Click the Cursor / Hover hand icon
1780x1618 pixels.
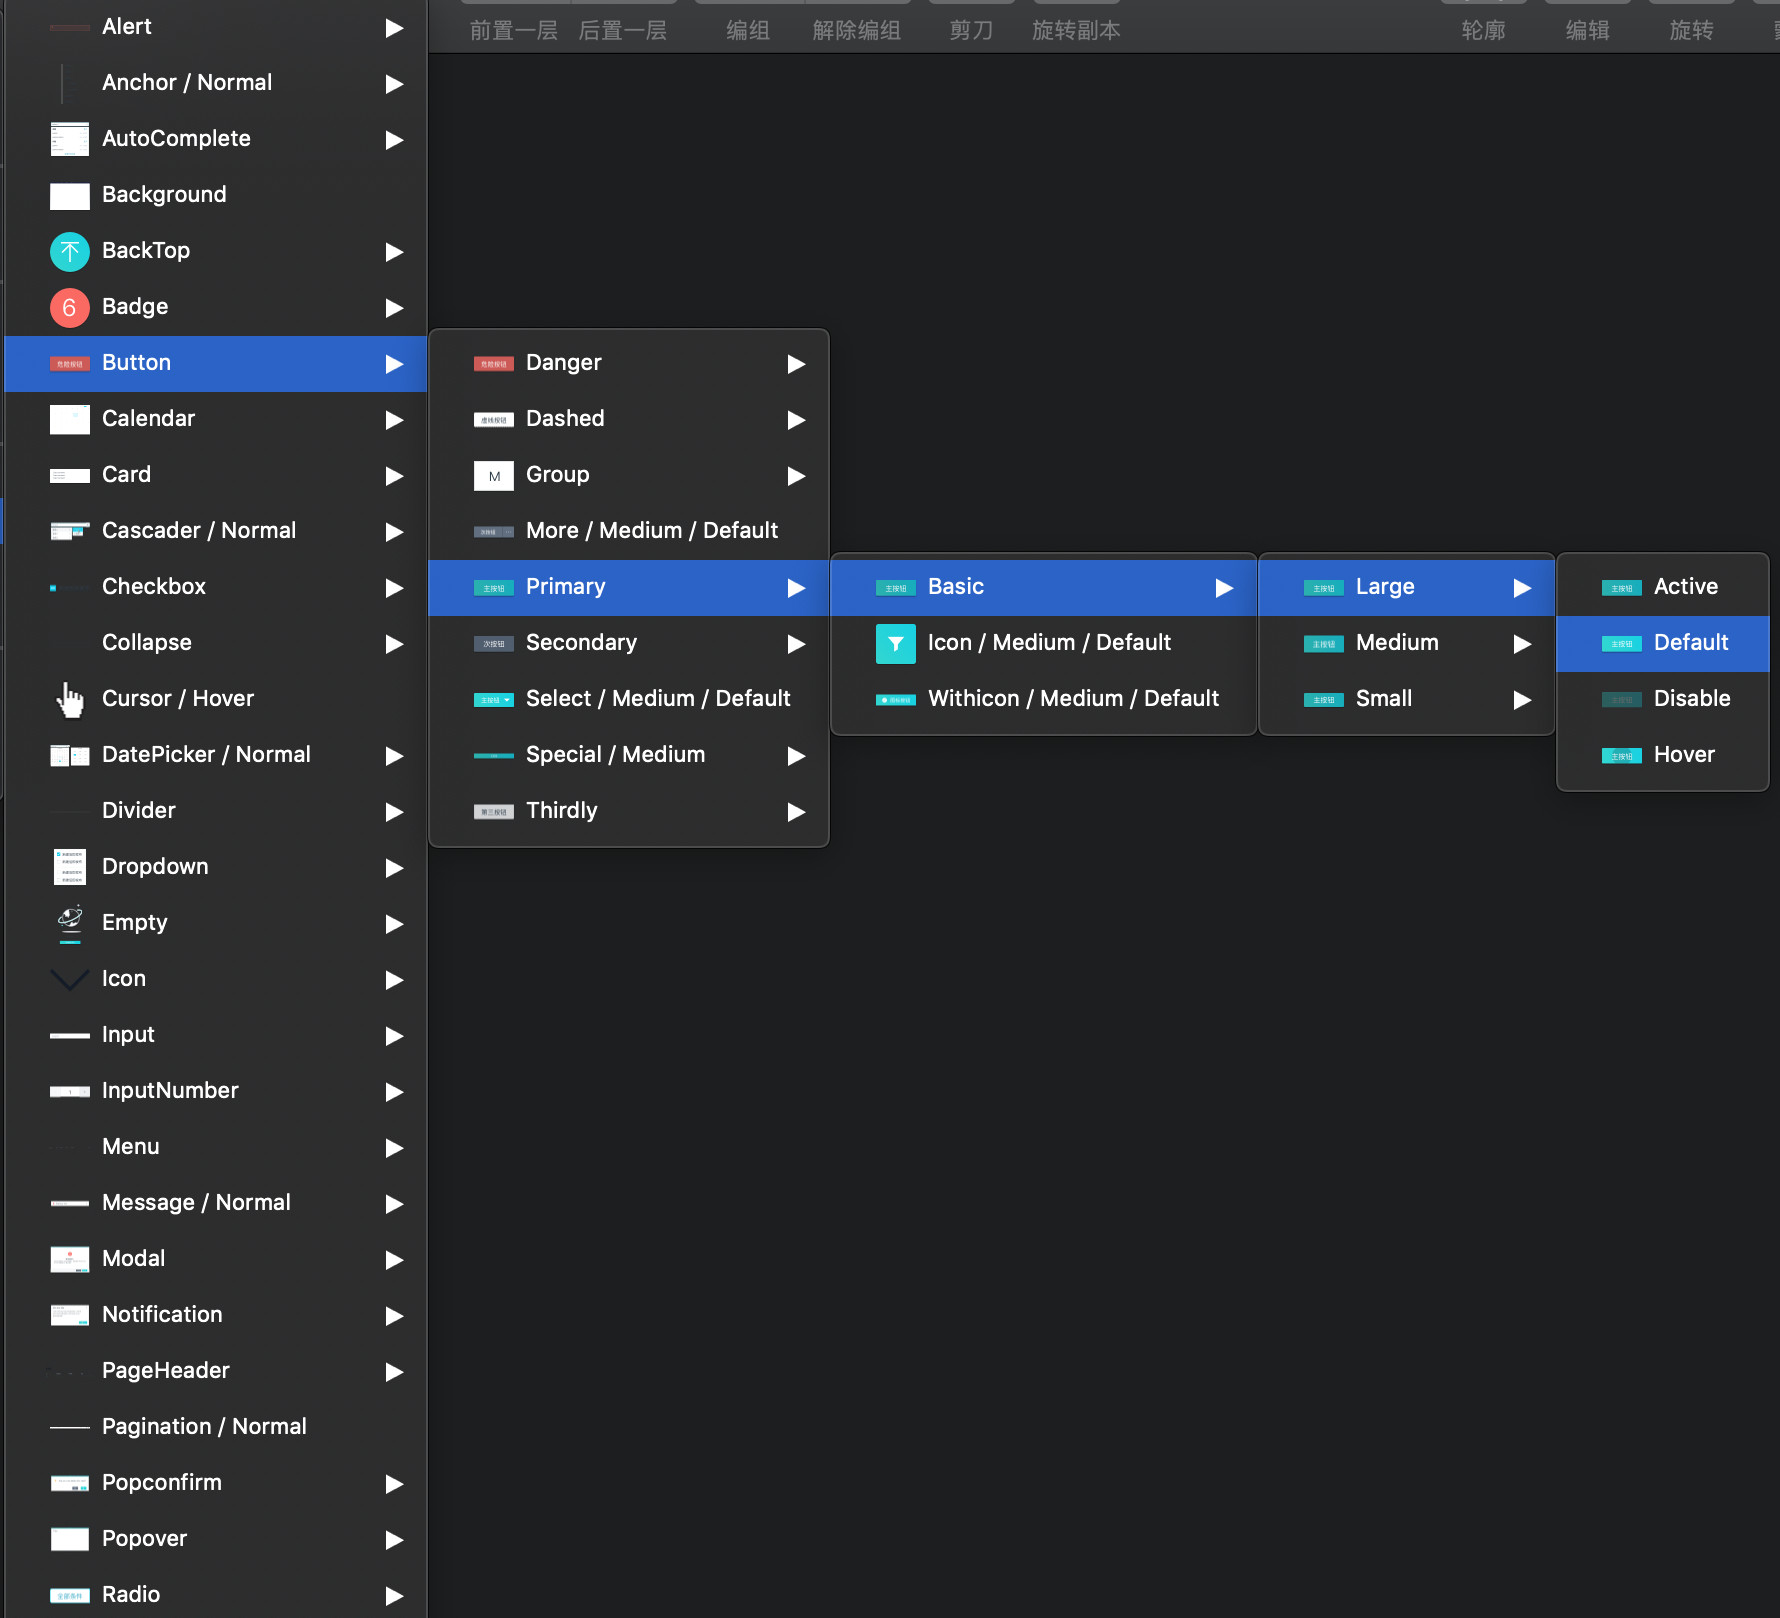point(69,699)
